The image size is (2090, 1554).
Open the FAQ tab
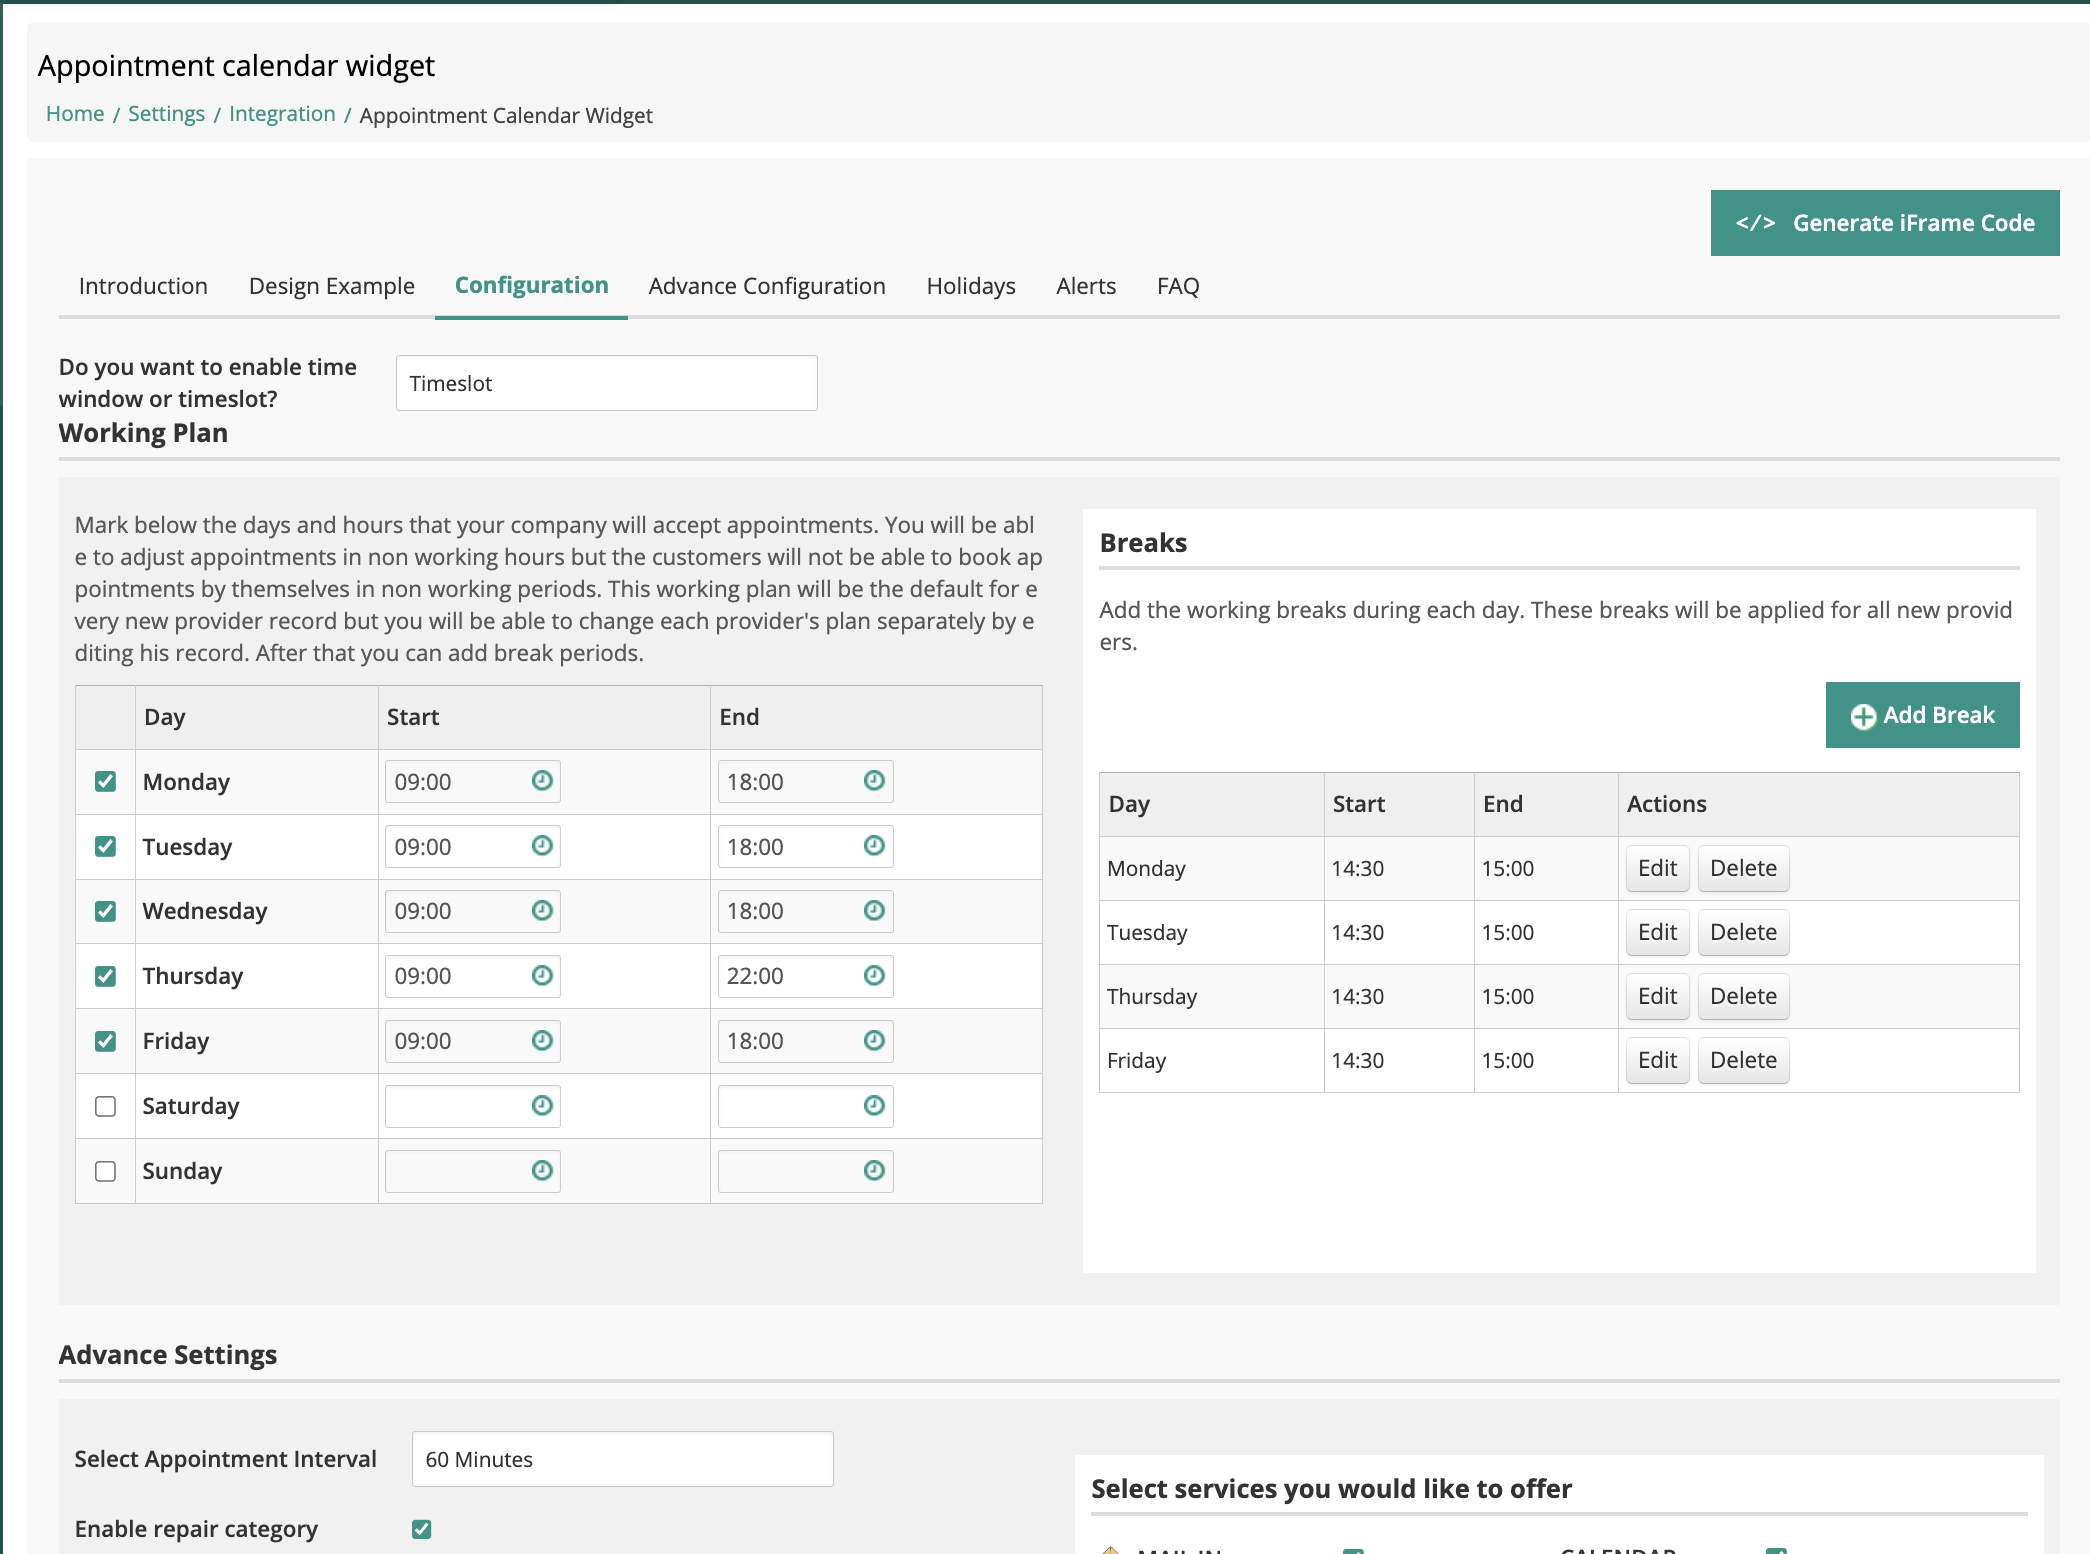coord(1178,286)
